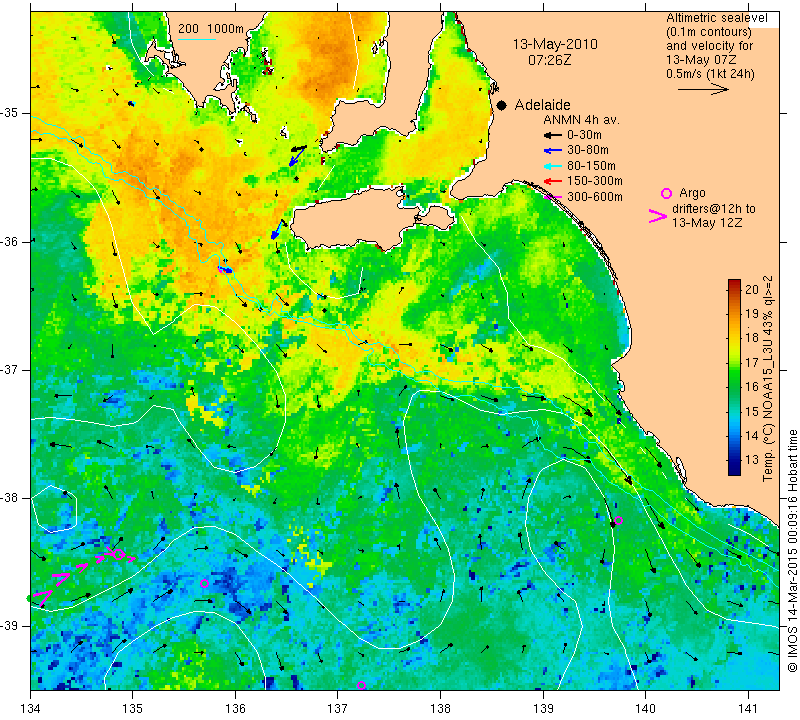Click the 200 1000m bathymetry legend label

[211, 29]
